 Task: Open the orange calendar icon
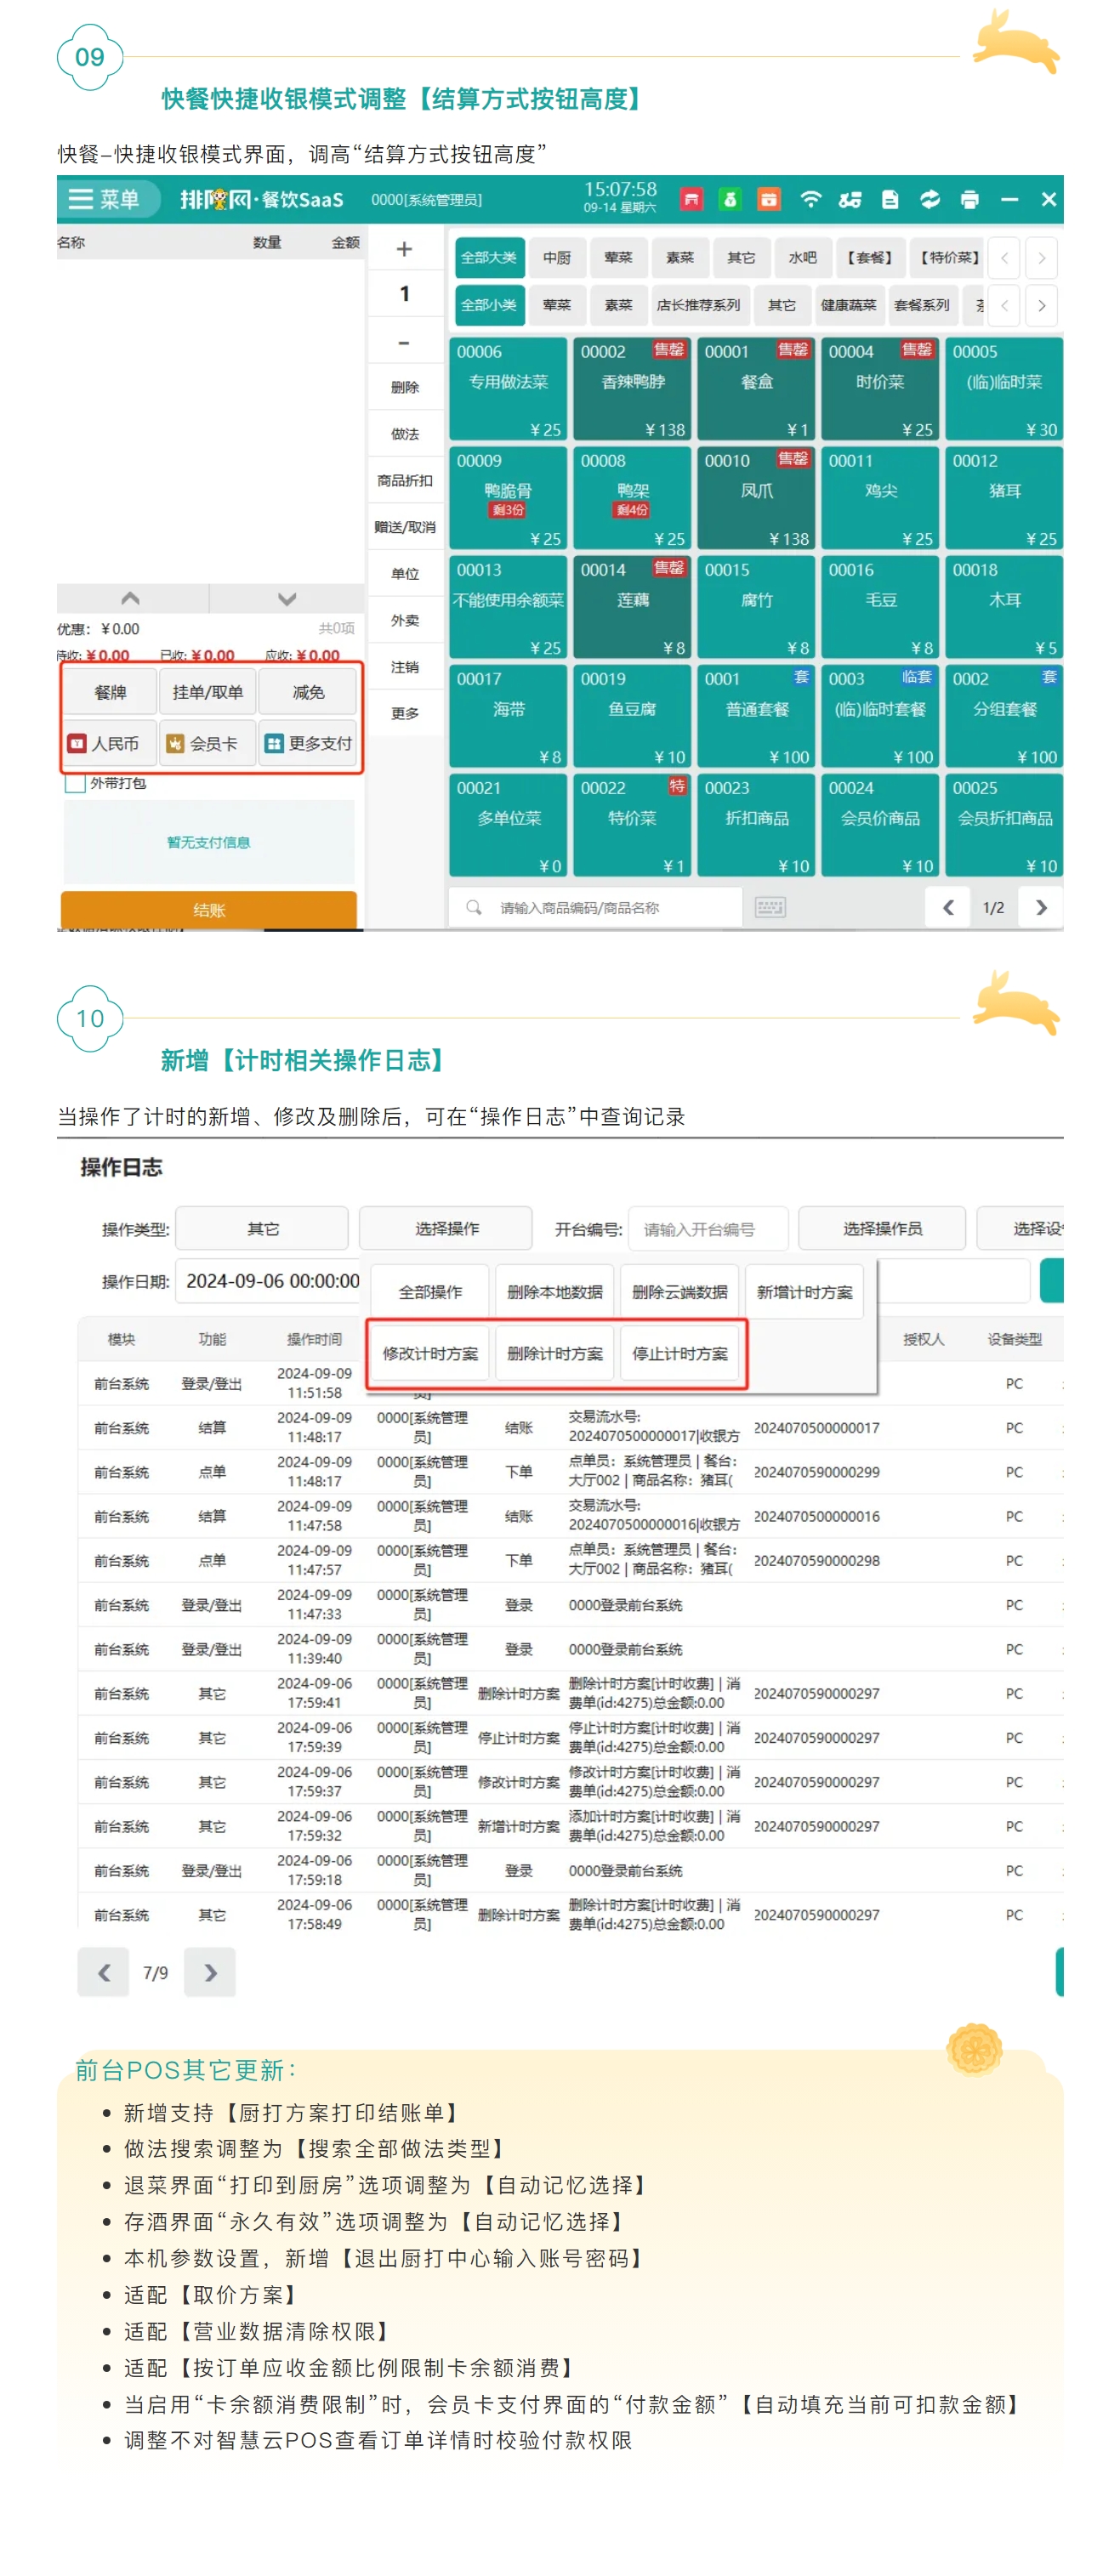tap(768, 199)
